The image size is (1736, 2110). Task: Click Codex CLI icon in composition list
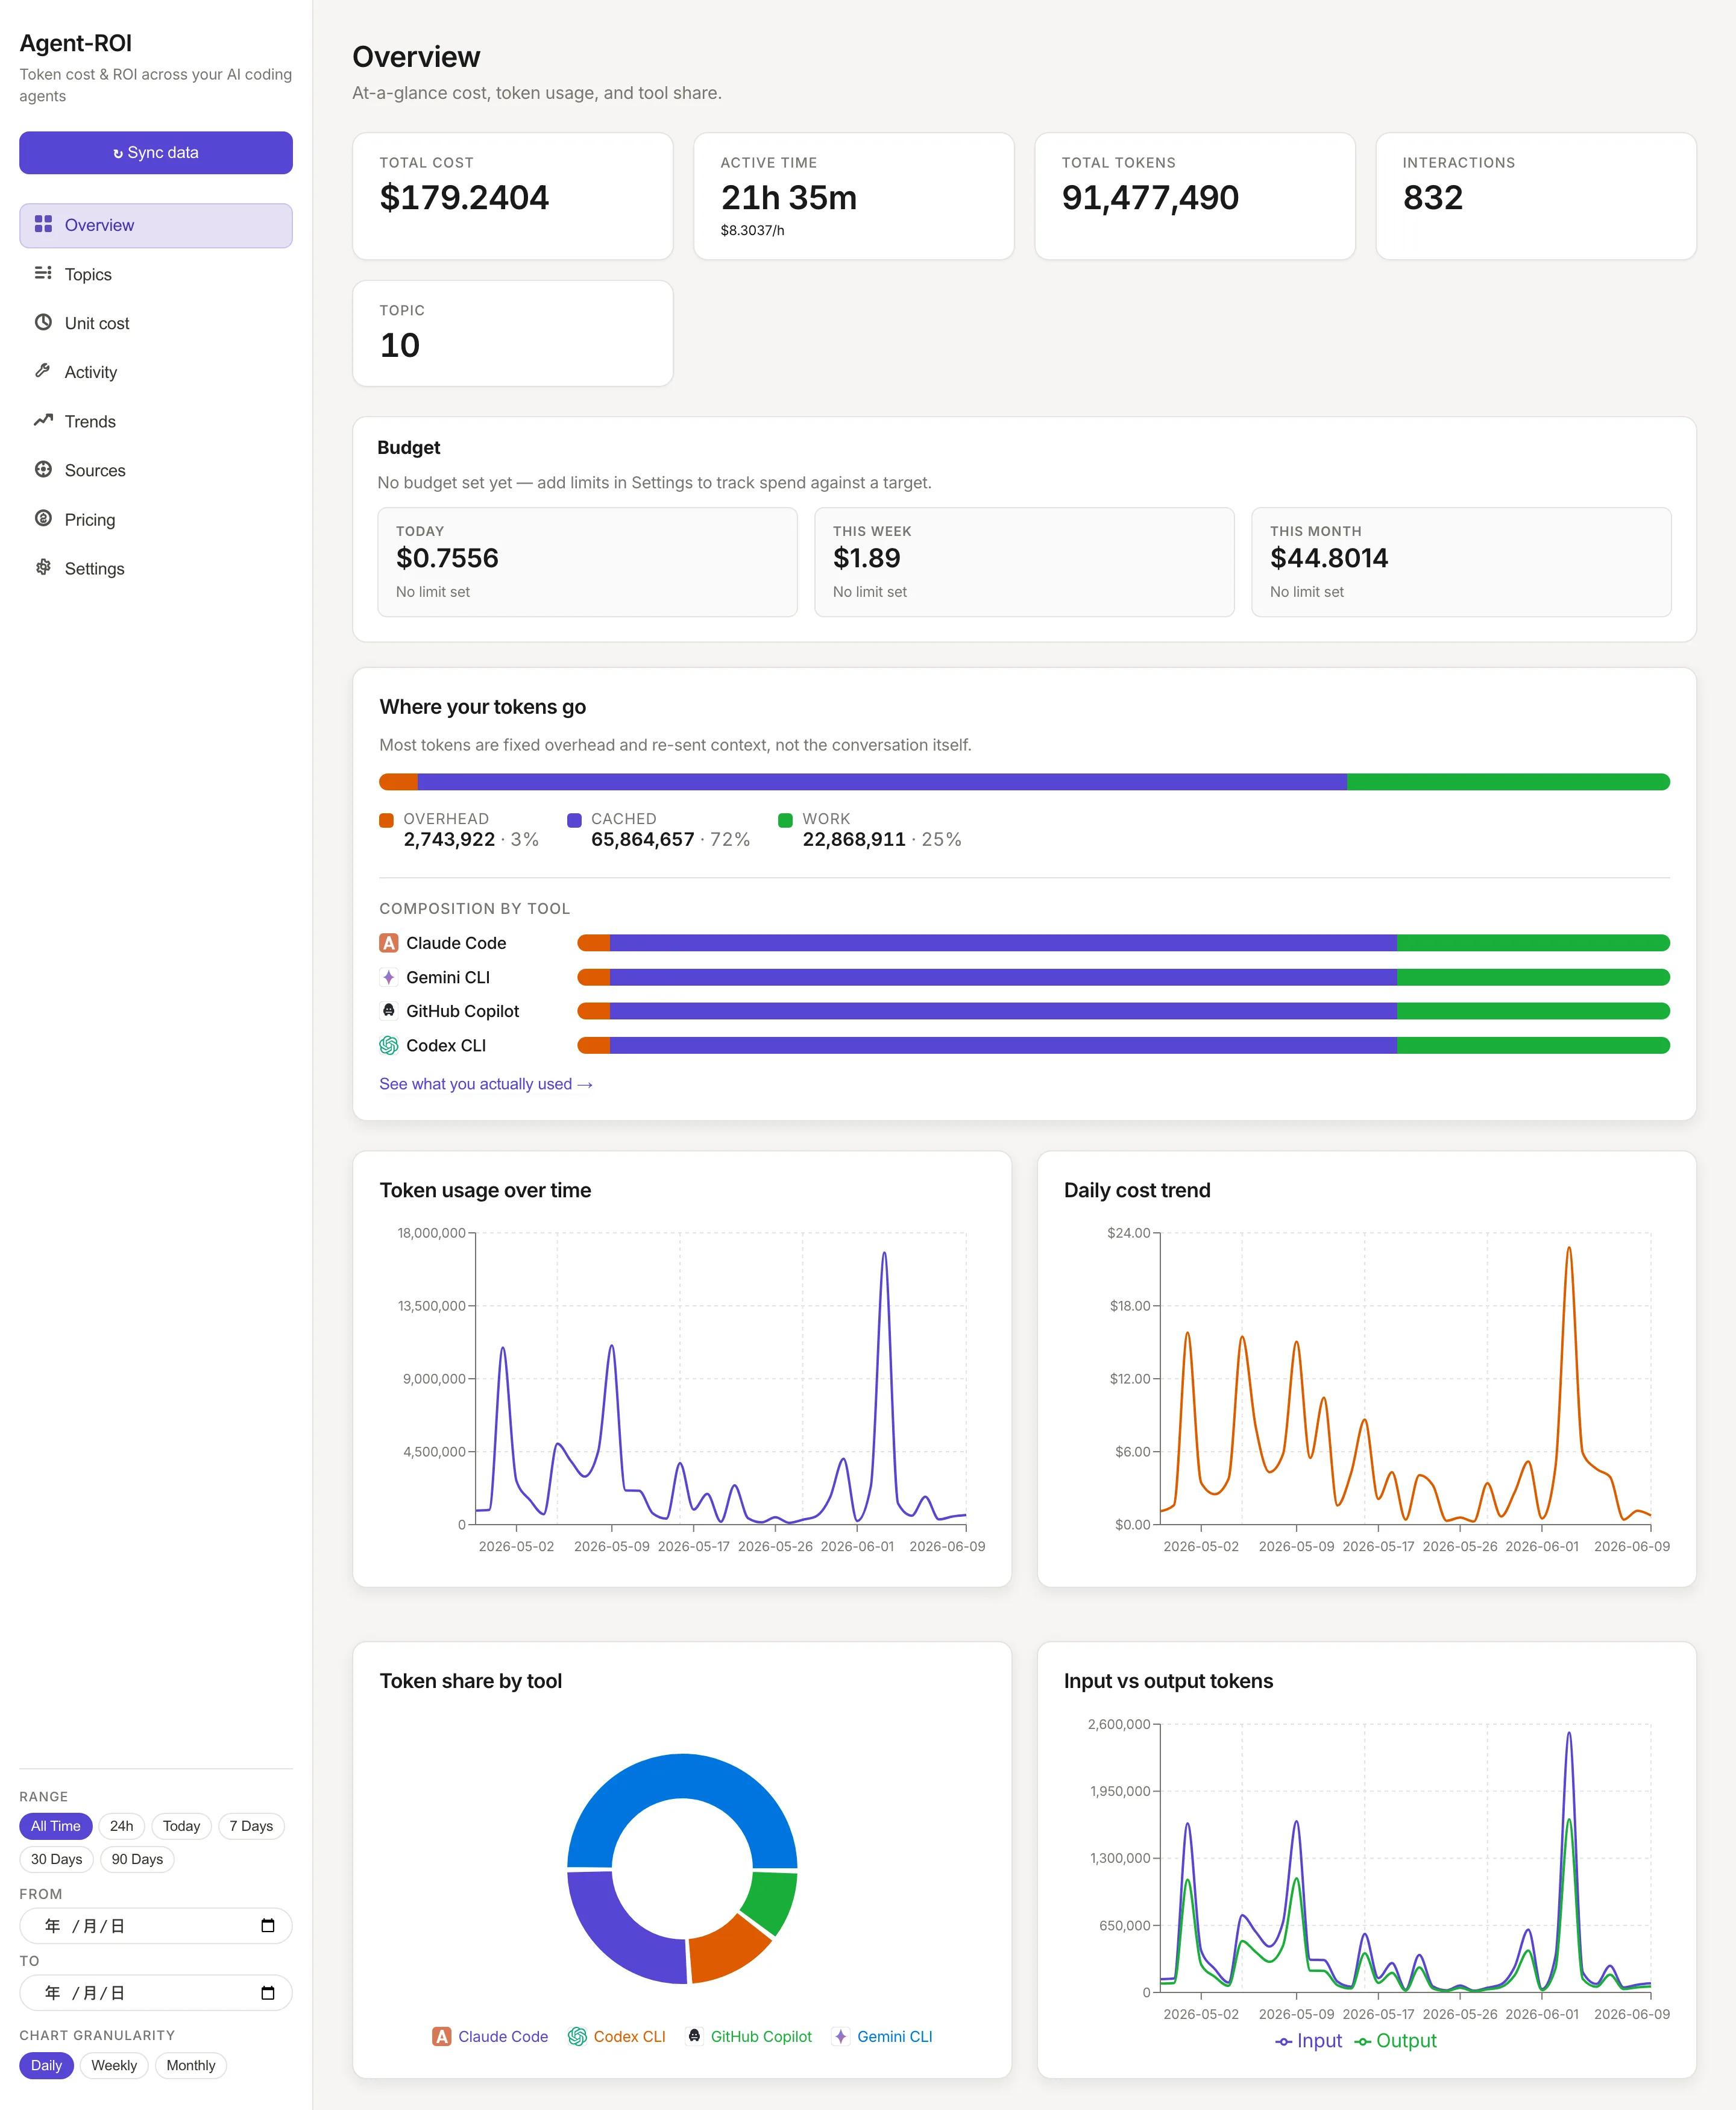tap(389, 1045)
